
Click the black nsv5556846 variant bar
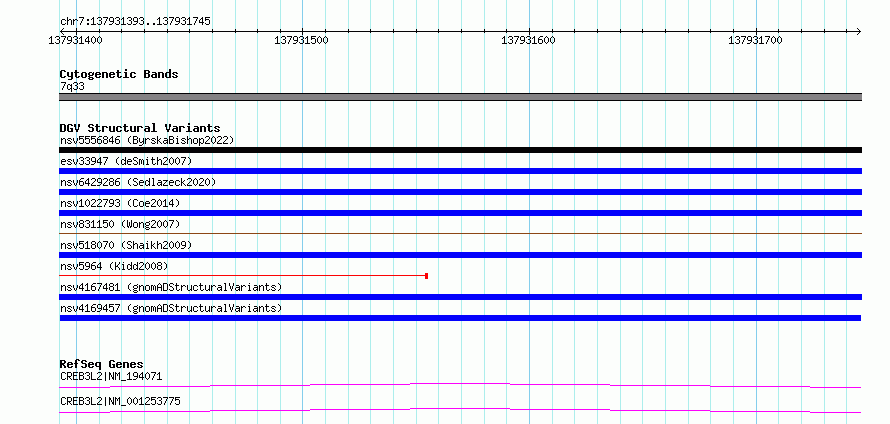point(460,150)
